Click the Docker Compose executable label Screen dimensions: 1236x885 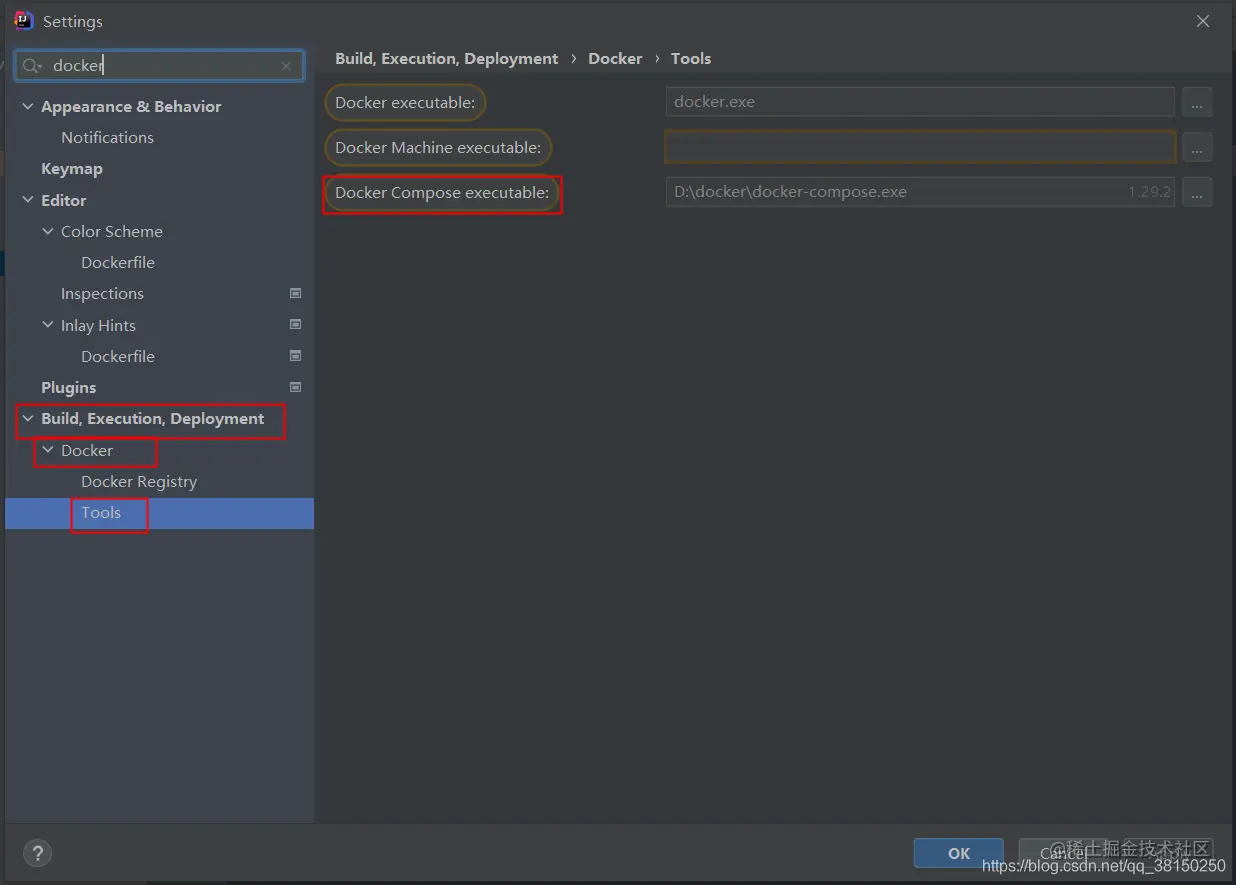tap(442, 192)
